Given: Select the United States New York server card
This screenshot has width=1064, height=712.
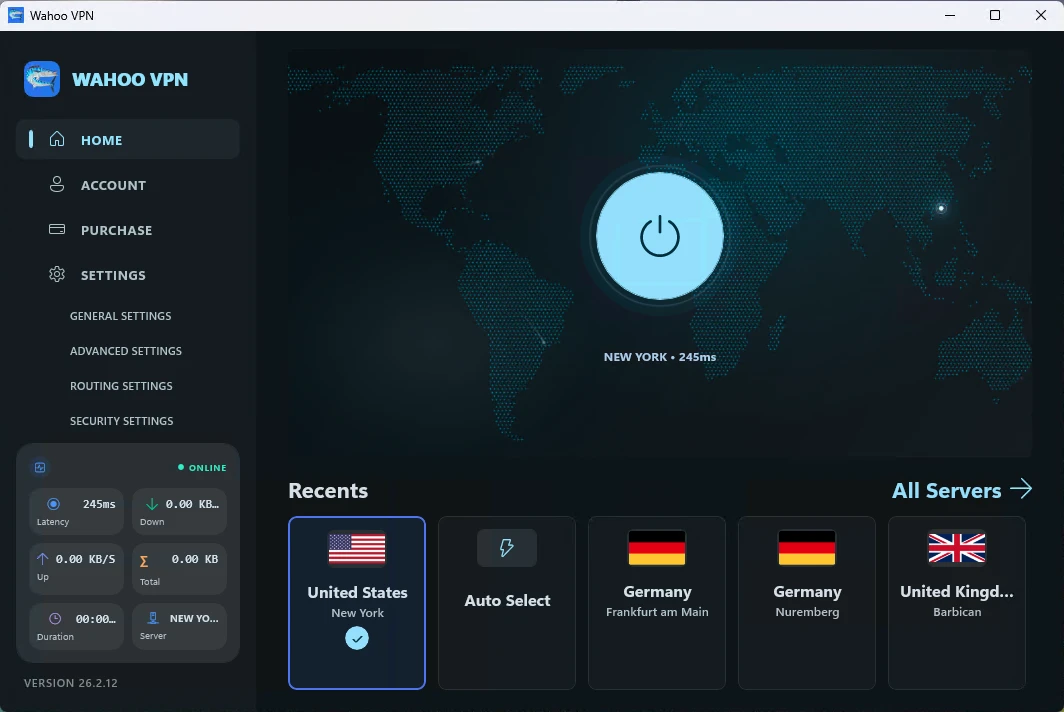Looking at the screenshot, I should pos(357,603).
